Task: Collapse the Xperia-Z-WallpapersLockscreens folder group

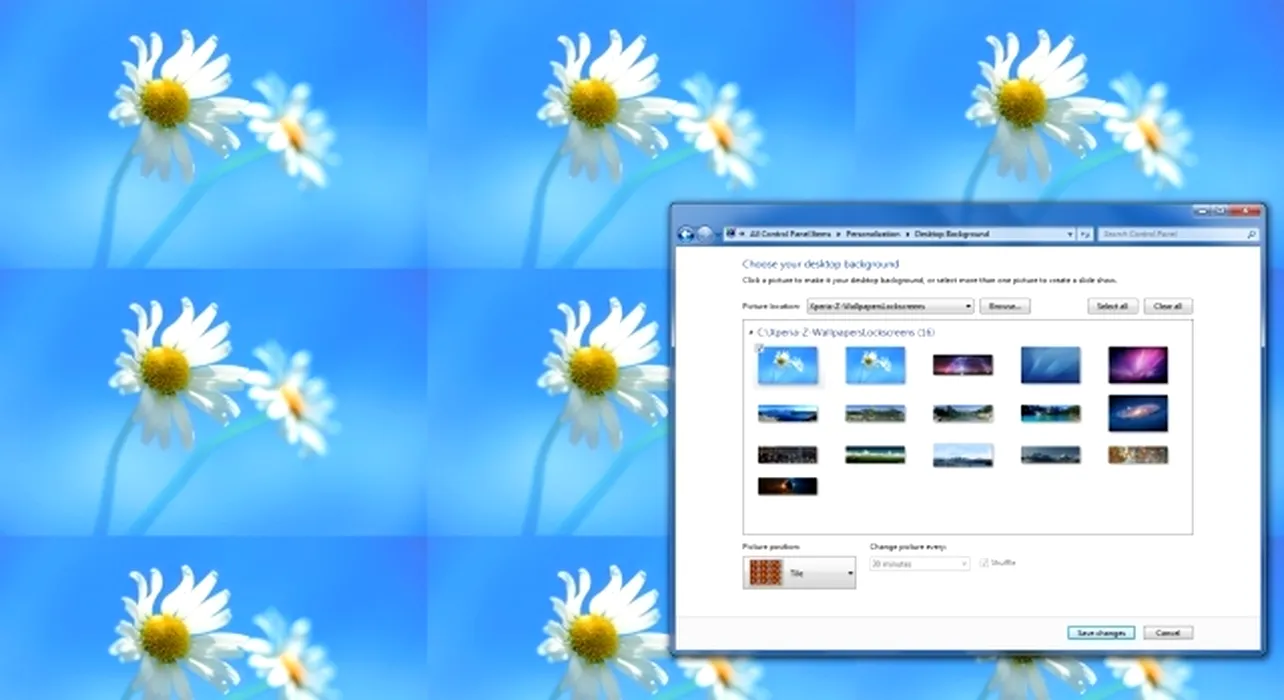Action: click(750, 332)
